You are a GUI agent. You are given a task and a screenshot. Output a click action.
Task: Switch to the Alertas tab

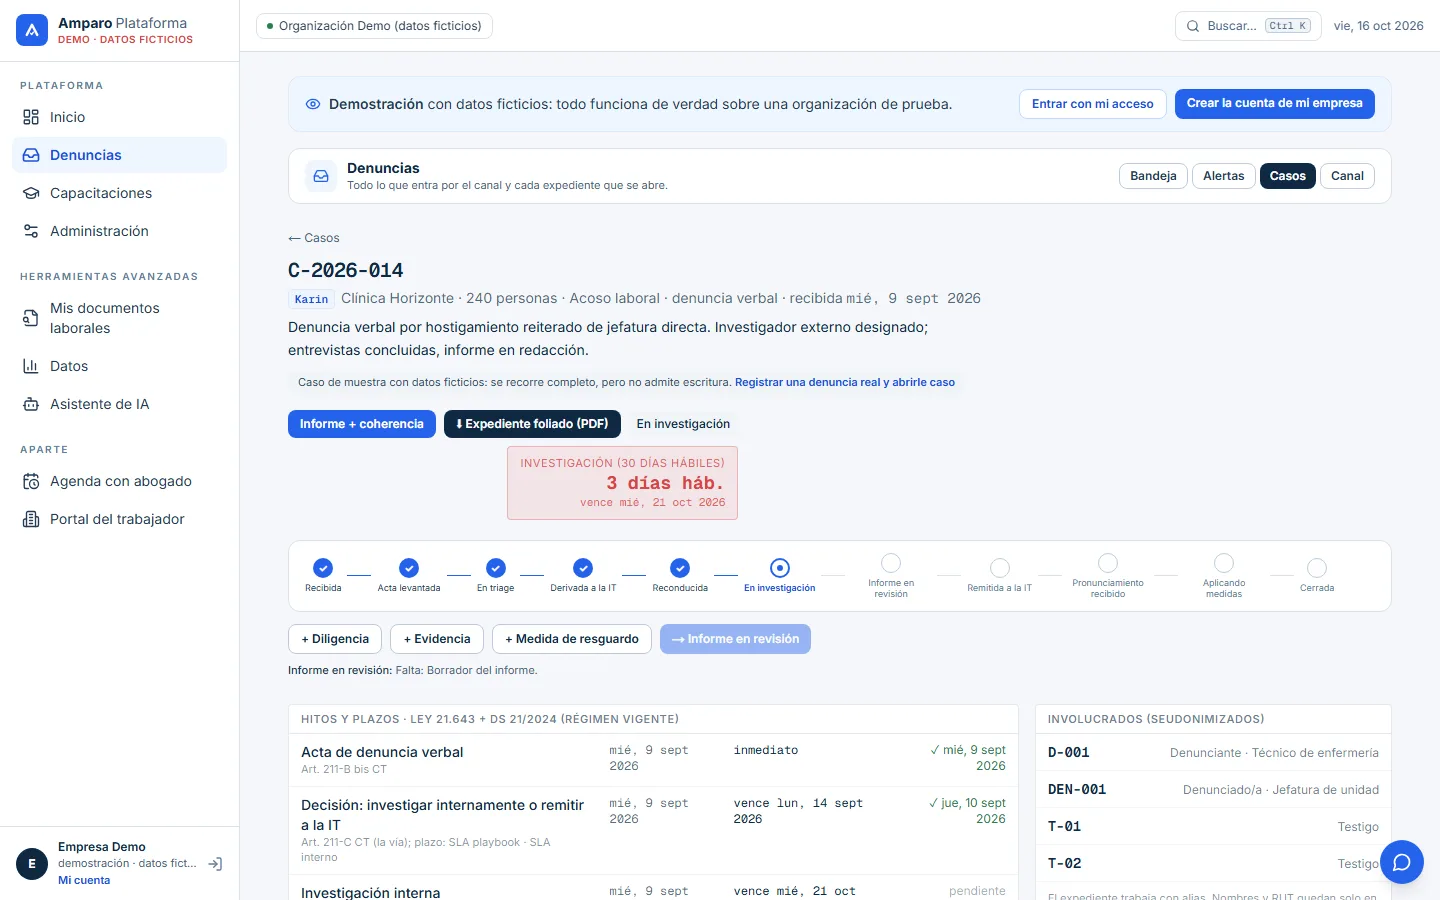pyautogui.click(x=1224, y=176)
